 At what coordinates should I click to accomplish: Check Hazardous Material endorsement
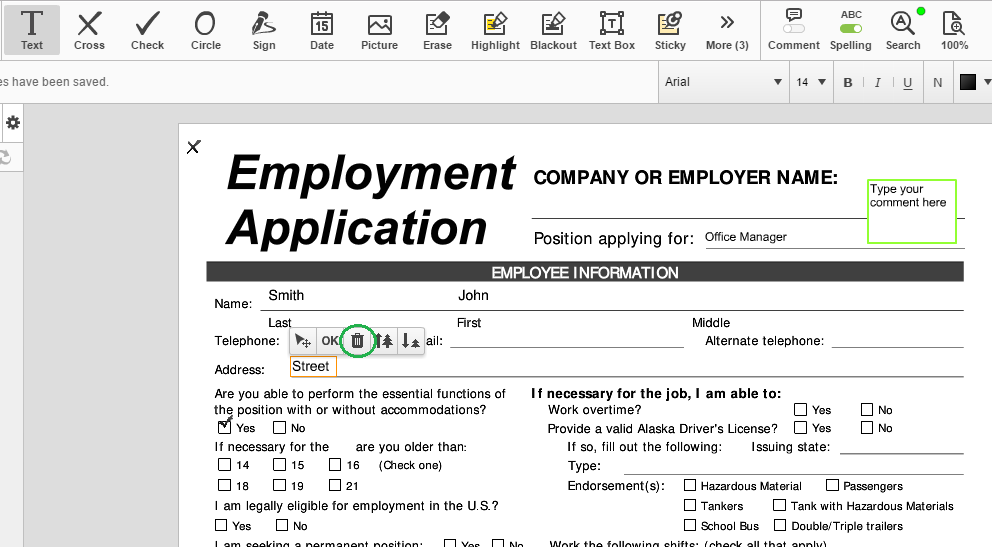[690, 485]
